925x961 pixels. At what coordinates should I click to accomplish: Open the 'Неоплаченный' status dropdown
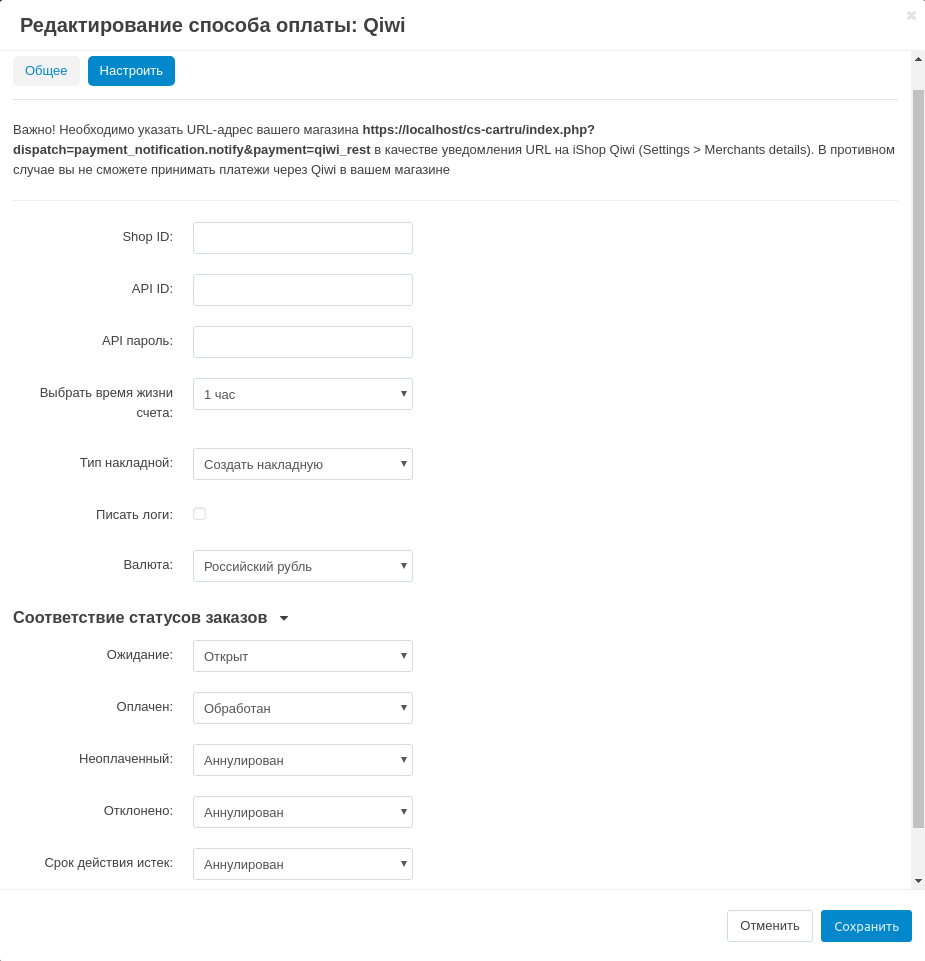coord(303,760)
